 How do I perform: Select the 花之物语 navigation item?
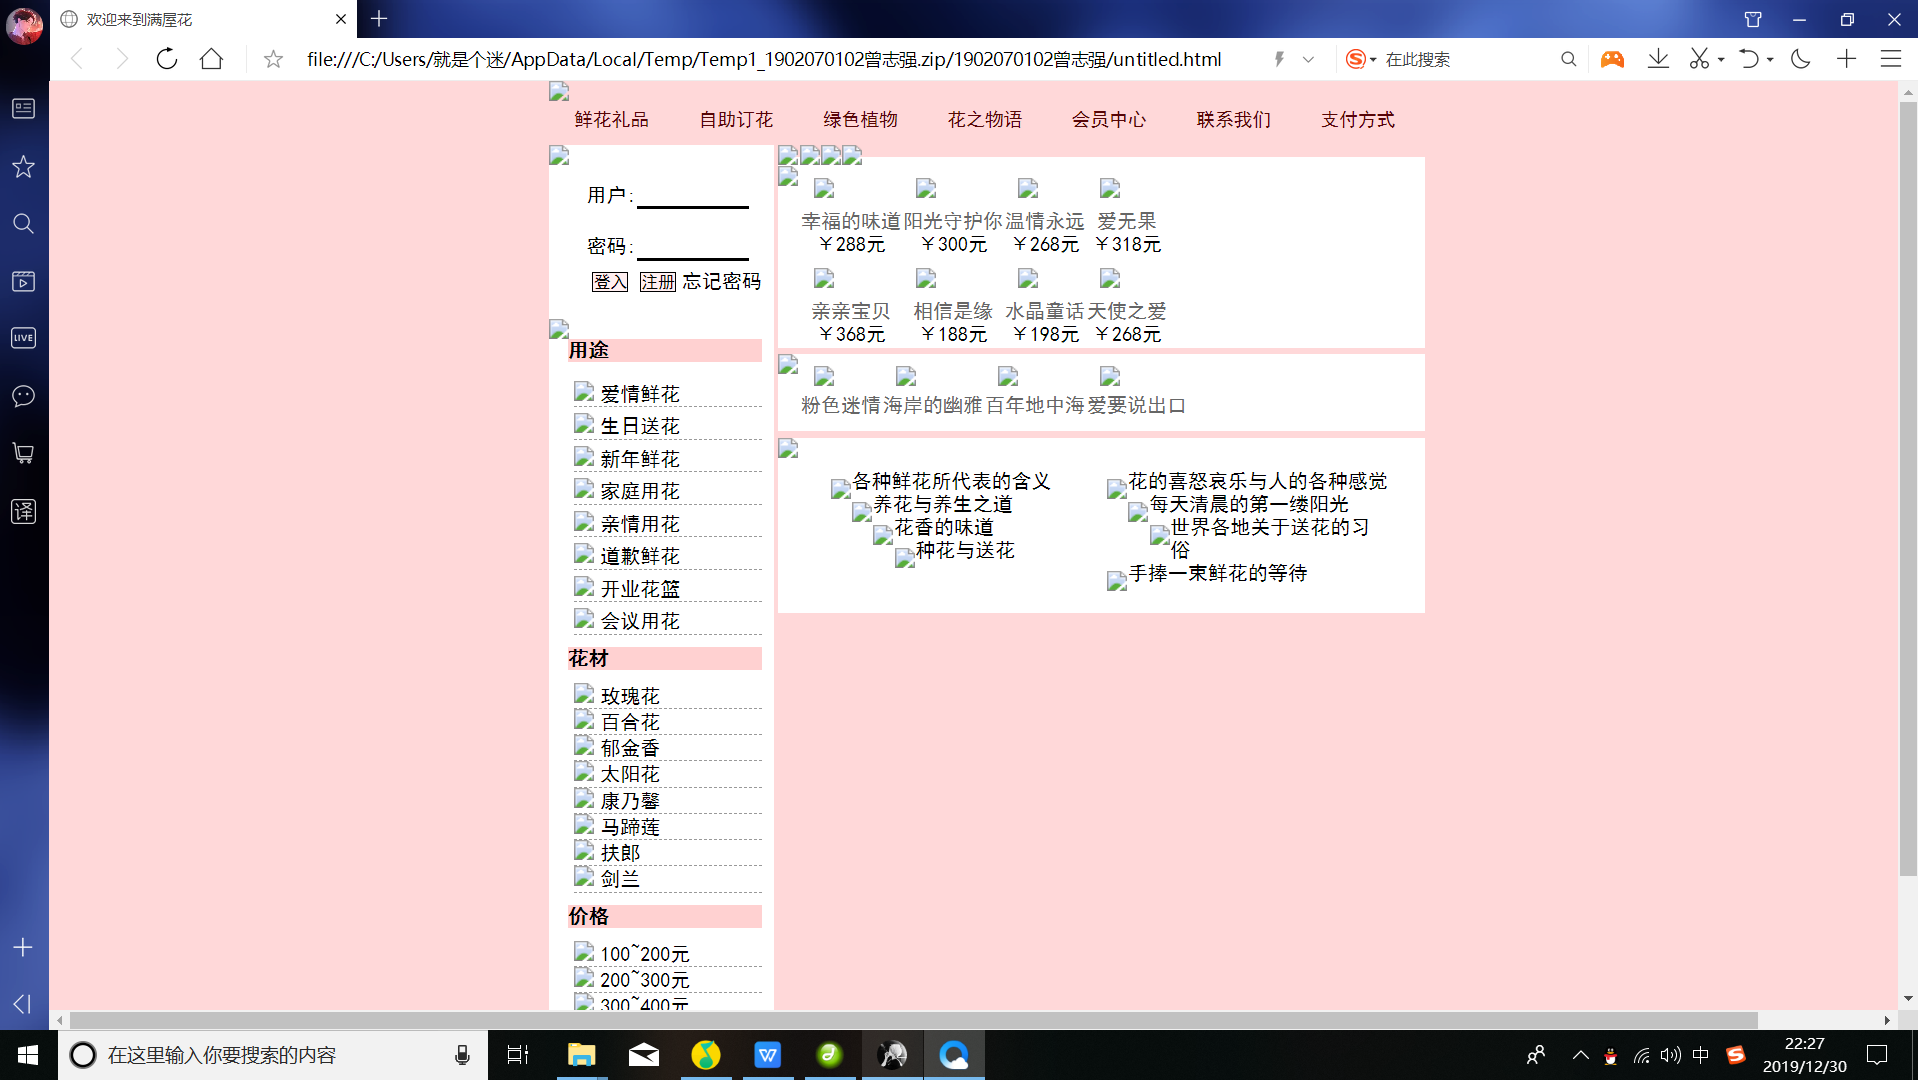pos(985,120)
